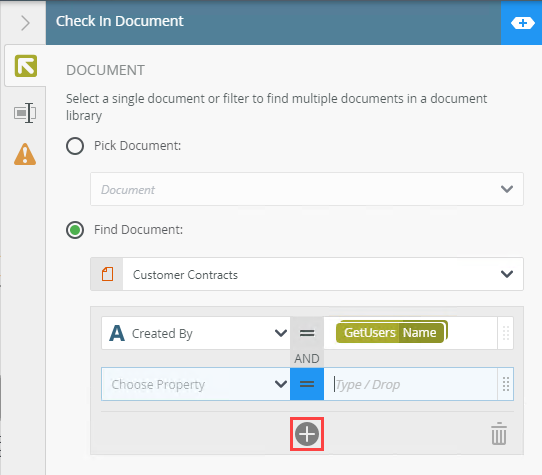Change the equals operator for Created By
This screenshot has height=475, width=542.
point(307,333)
